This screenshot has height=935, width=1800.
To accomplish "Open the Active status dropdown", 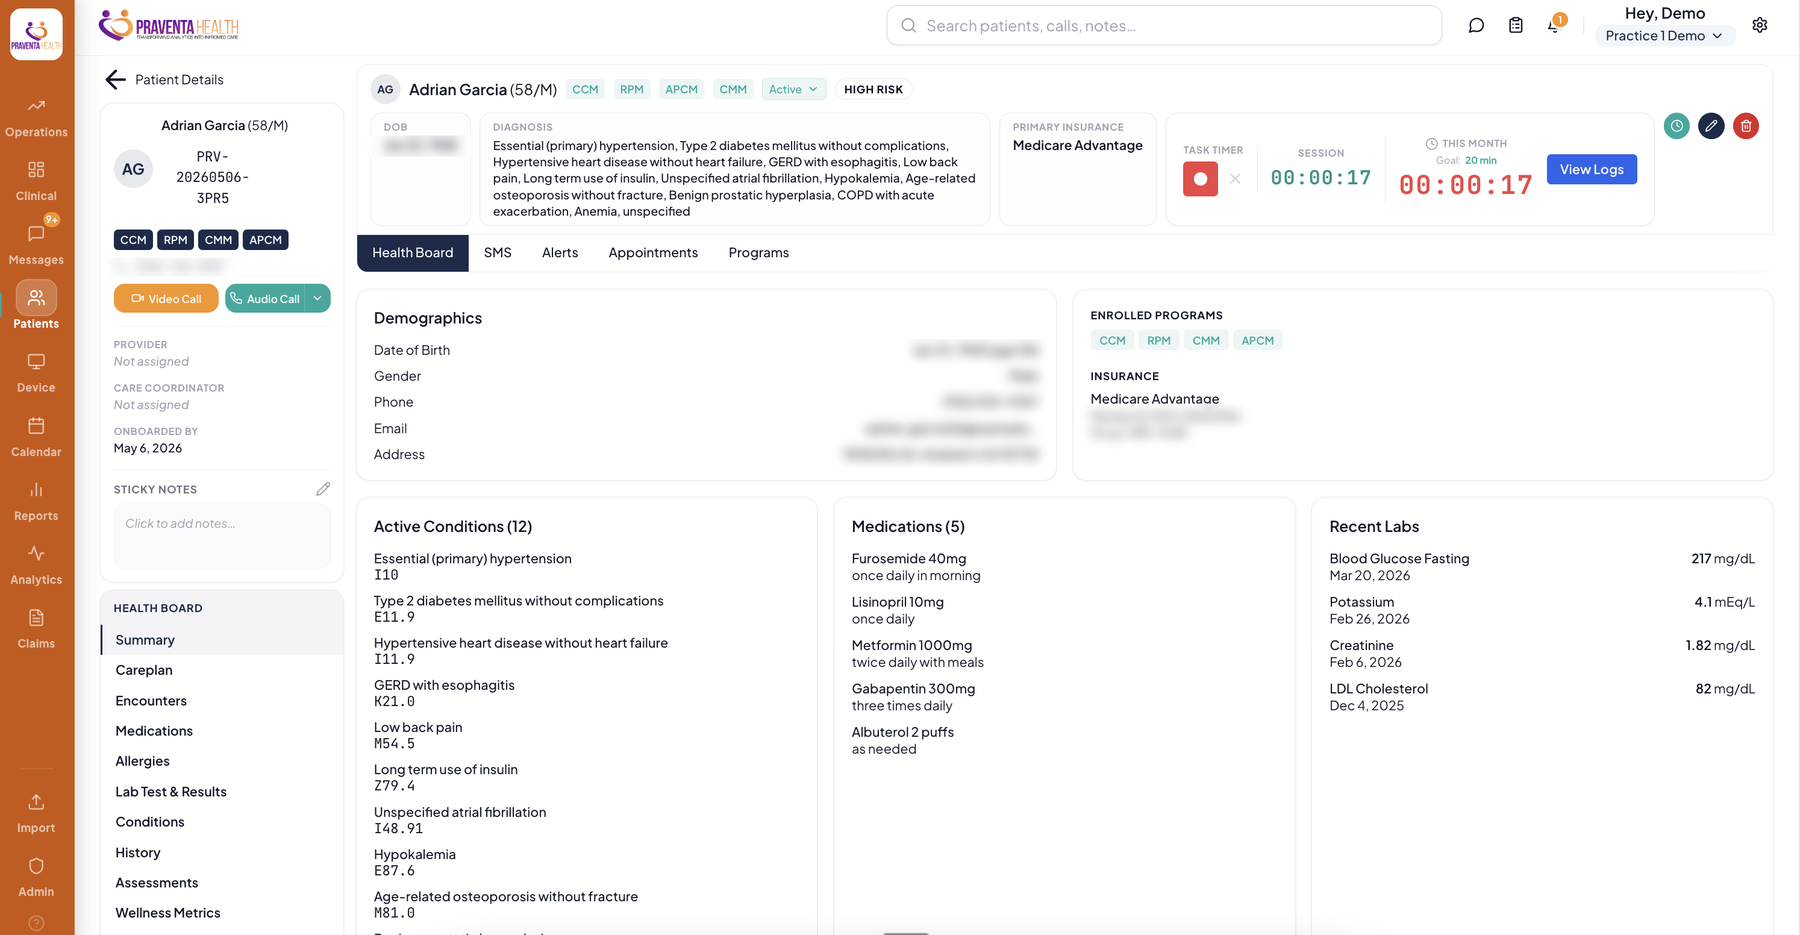I will (794, 89).
